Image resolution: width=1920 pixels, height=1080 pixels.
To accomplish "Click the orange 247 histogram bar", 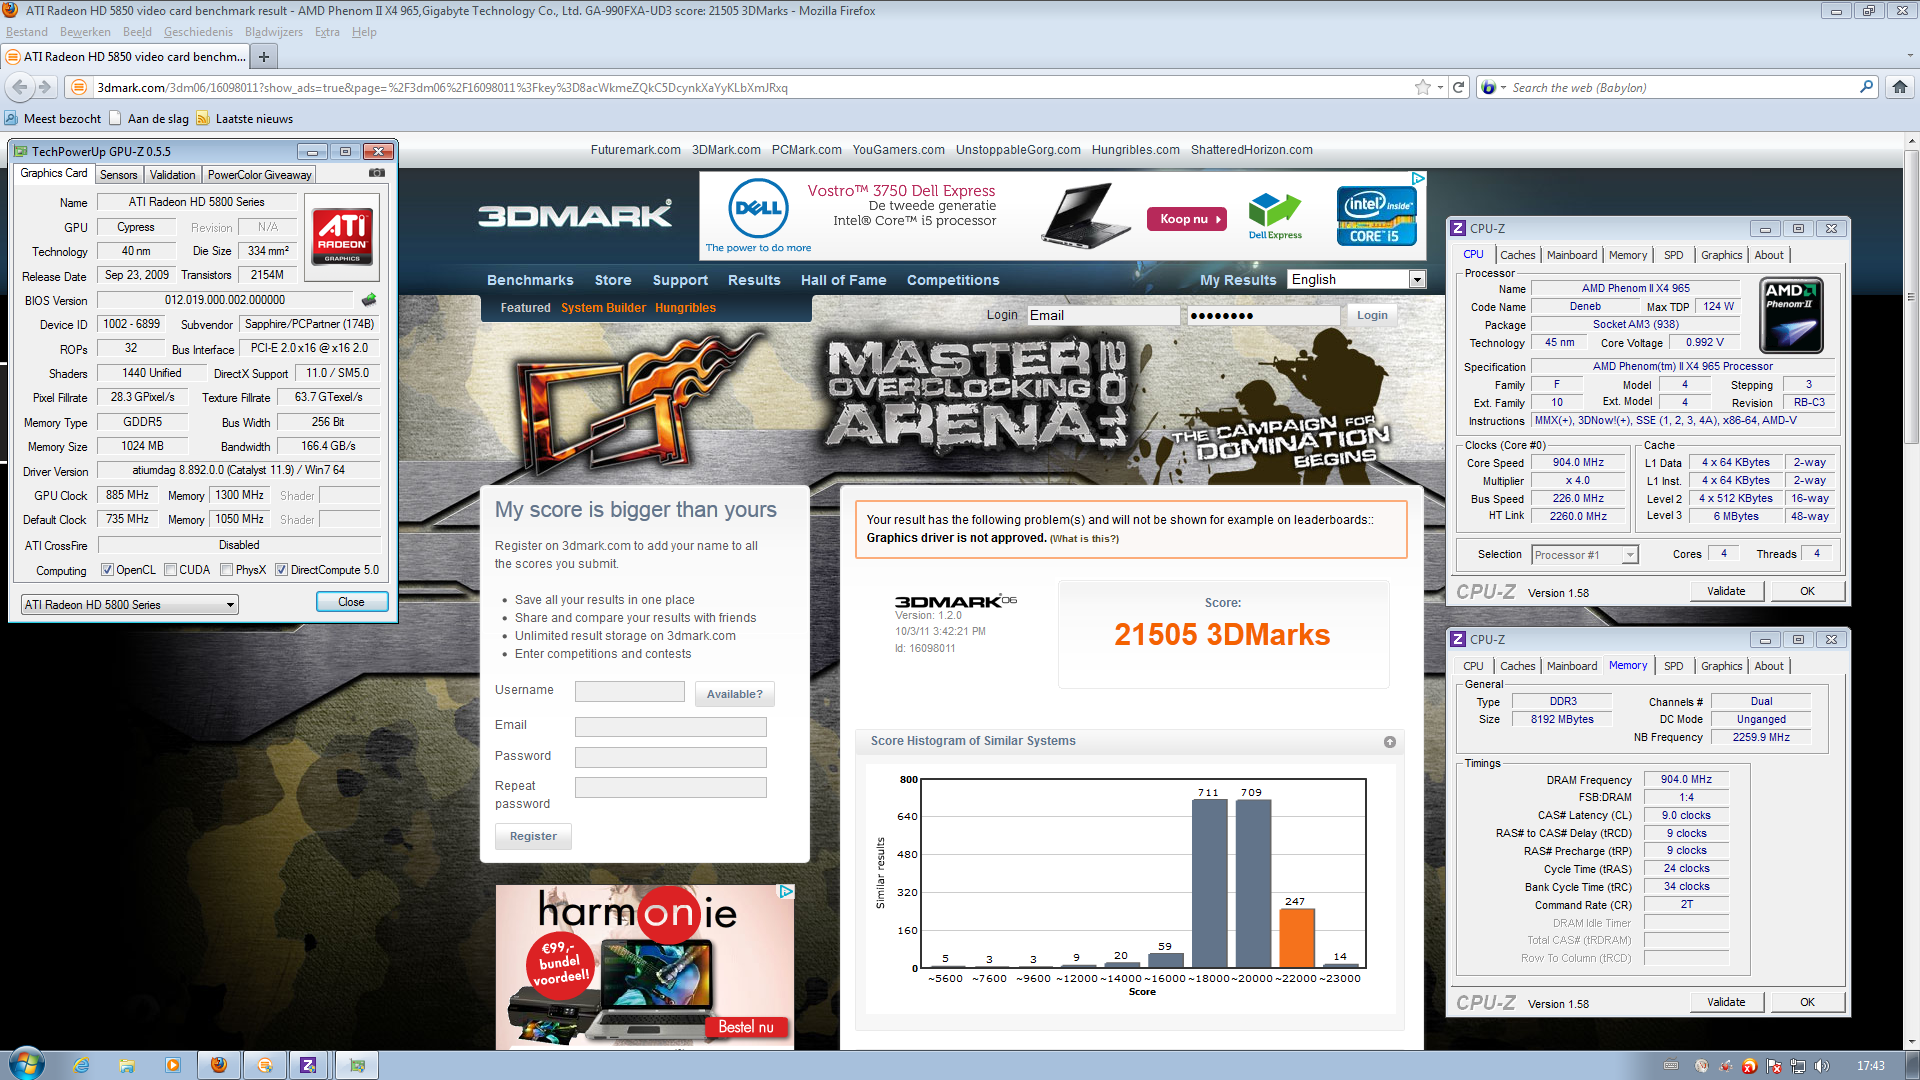I will [x=1297, y=937].
